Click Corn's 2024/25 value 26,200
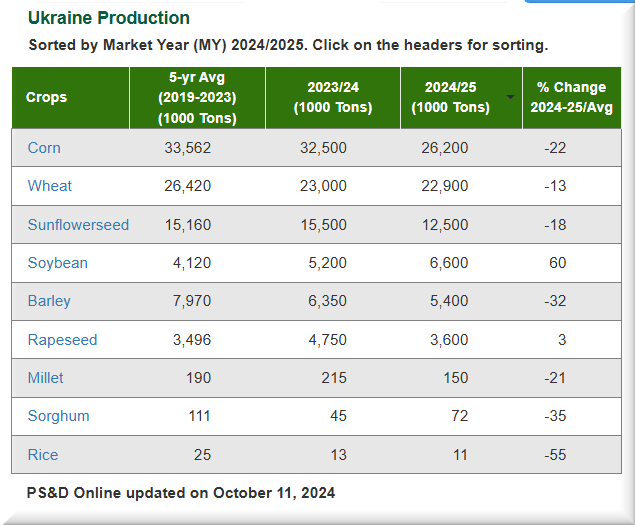The width and height of the screenshot is (635, 525). [x=443, y=148]
